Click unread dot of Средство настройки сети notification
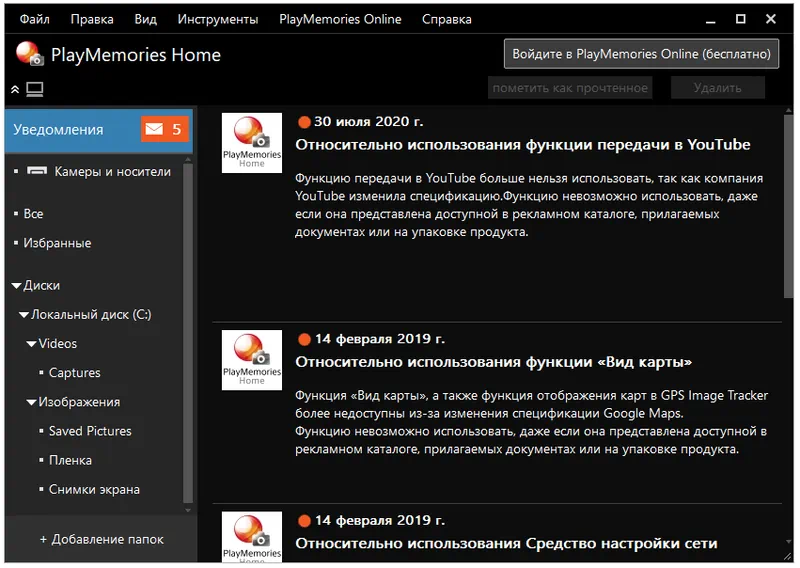The height and width of the screenshot is (568, 800). pyautogui.click(x=304, y=521)
